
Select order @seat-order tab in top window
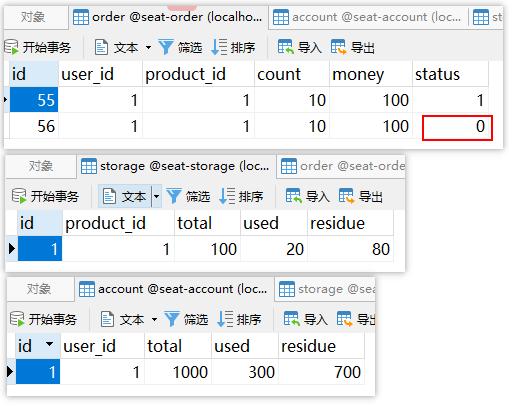[x=168, y=17]
